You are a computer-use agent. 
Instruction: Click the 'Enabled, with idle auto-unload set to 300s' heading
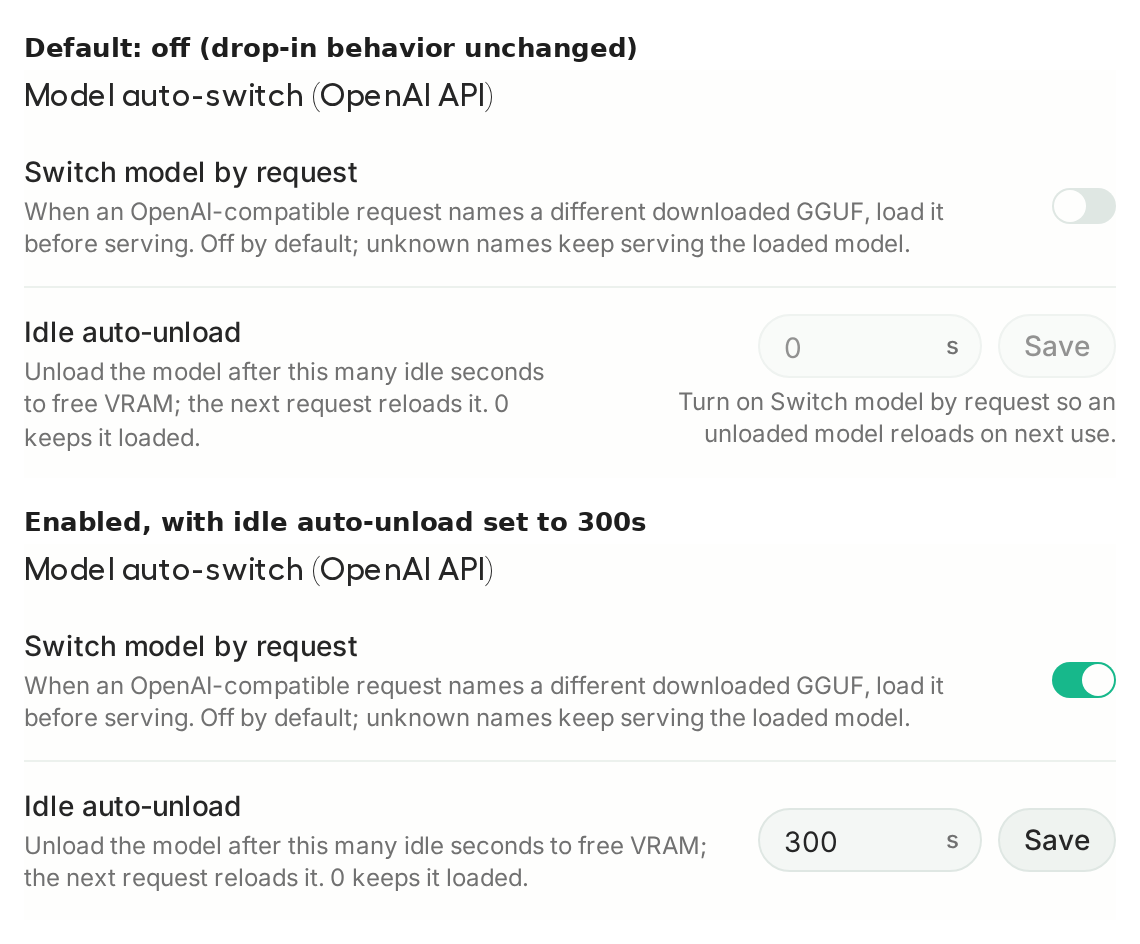point(335,522)
